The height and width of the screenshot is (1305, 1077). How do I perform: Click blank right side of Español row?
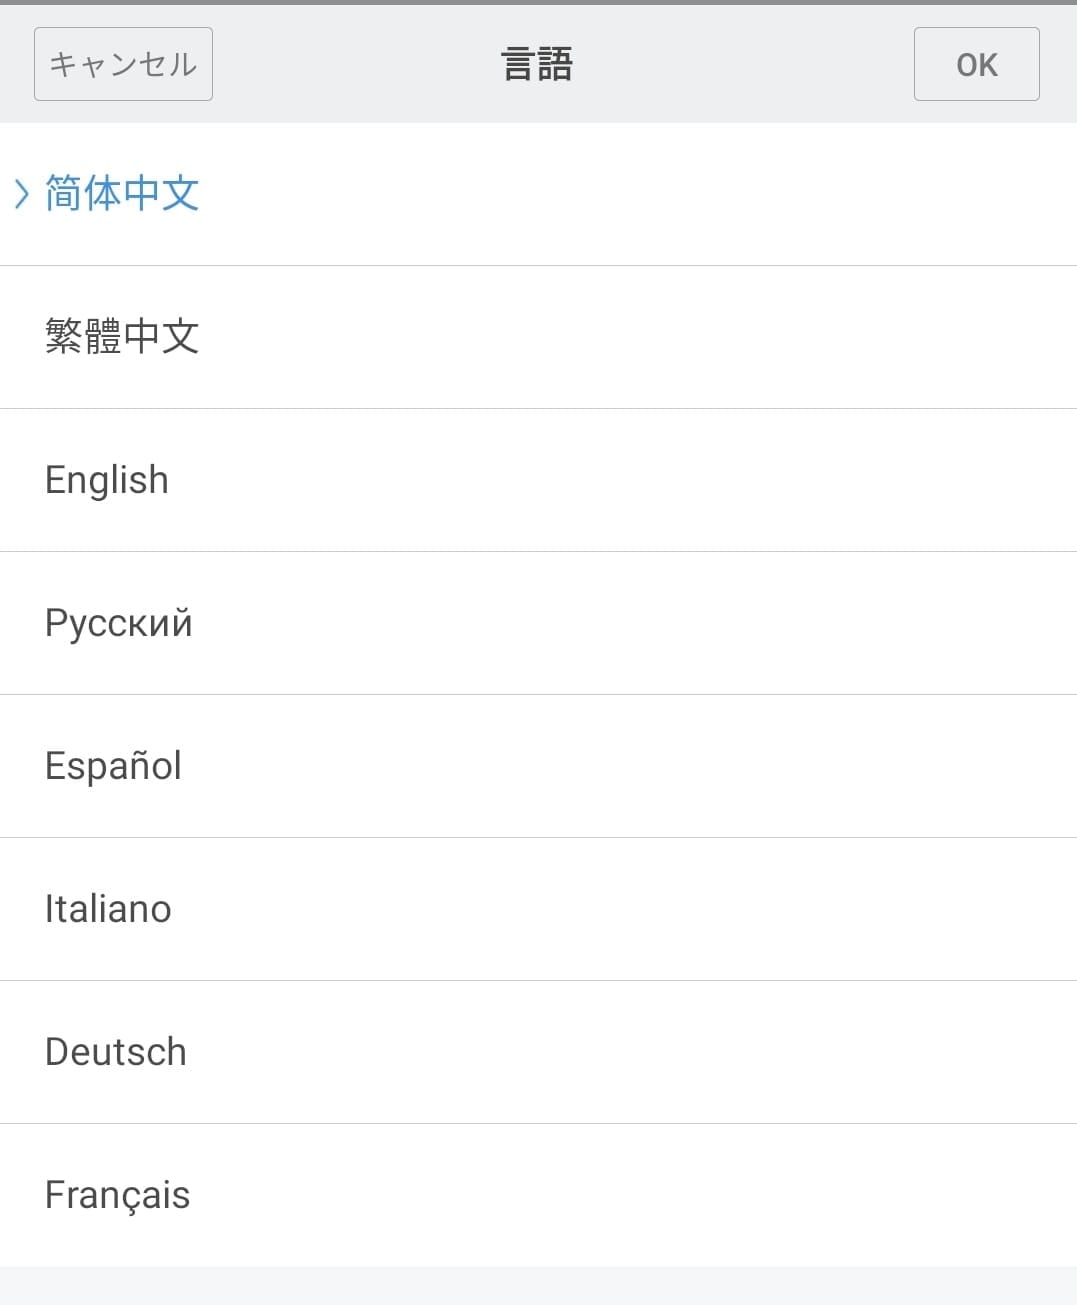tap(750, 766)
